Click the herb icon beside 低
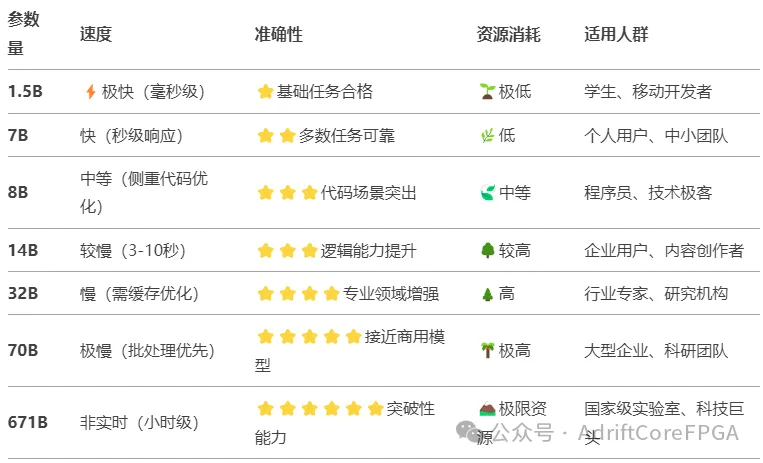Viewport: 763px width, 463px height. 487,135
